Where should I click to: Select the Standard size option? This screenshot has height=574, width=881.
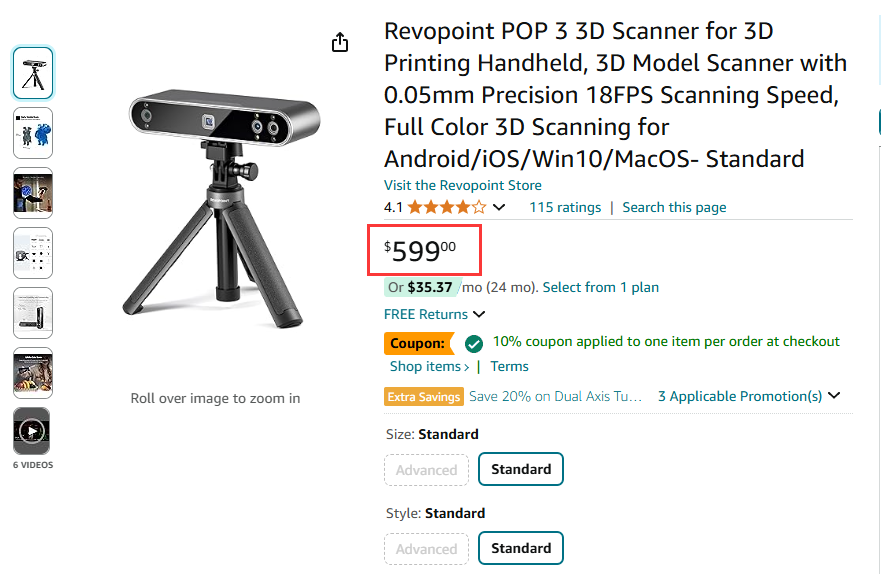pyautogui.click(x=521, y=469)
